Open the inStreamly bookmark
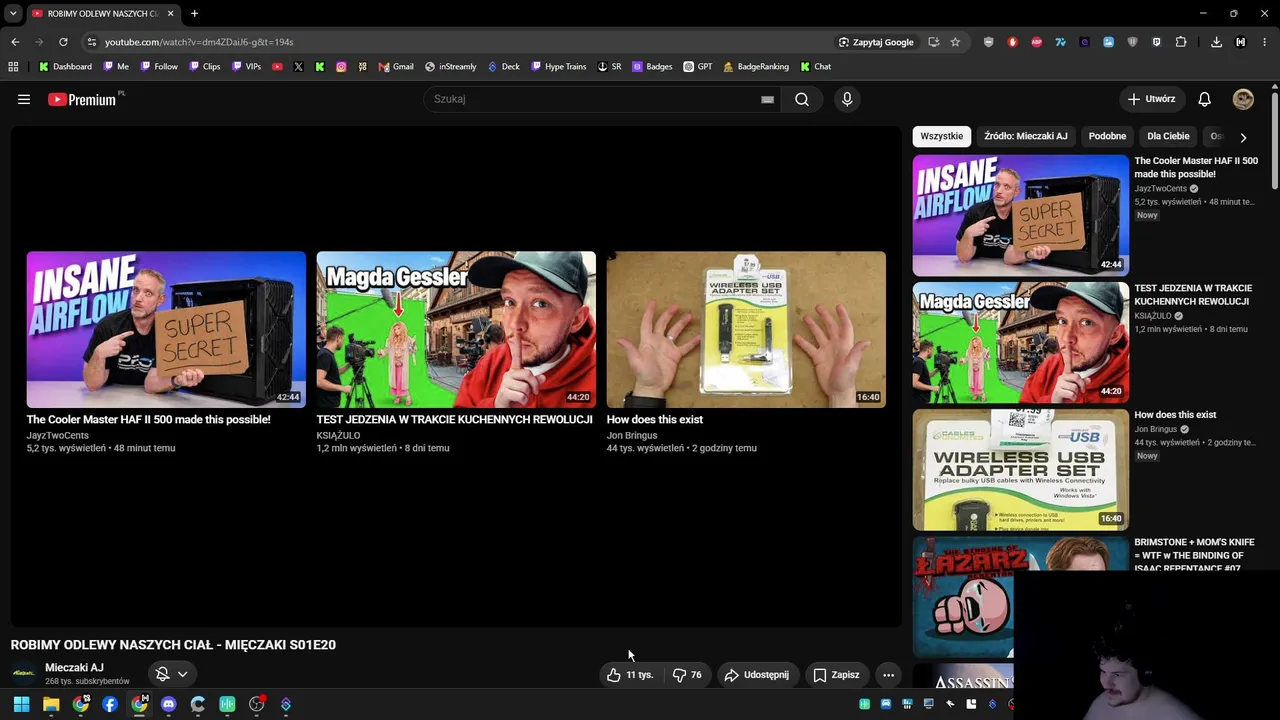Image resolution: width=1280 pixels, height=720 pixels. pos(450,67)
